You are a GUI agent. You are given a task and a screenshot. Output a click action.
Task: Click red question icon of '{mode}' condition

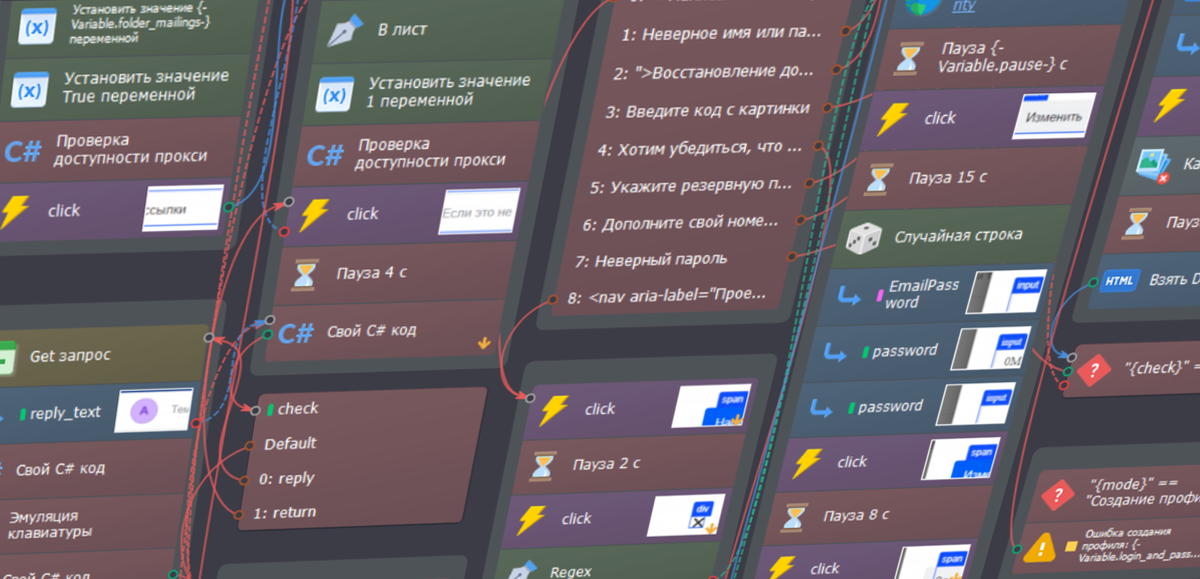[1057, 496]
